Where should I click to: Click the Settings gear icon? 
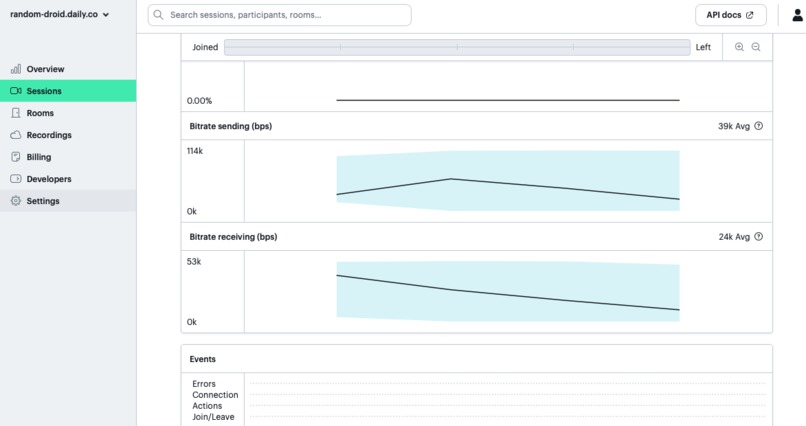point(16,201)
